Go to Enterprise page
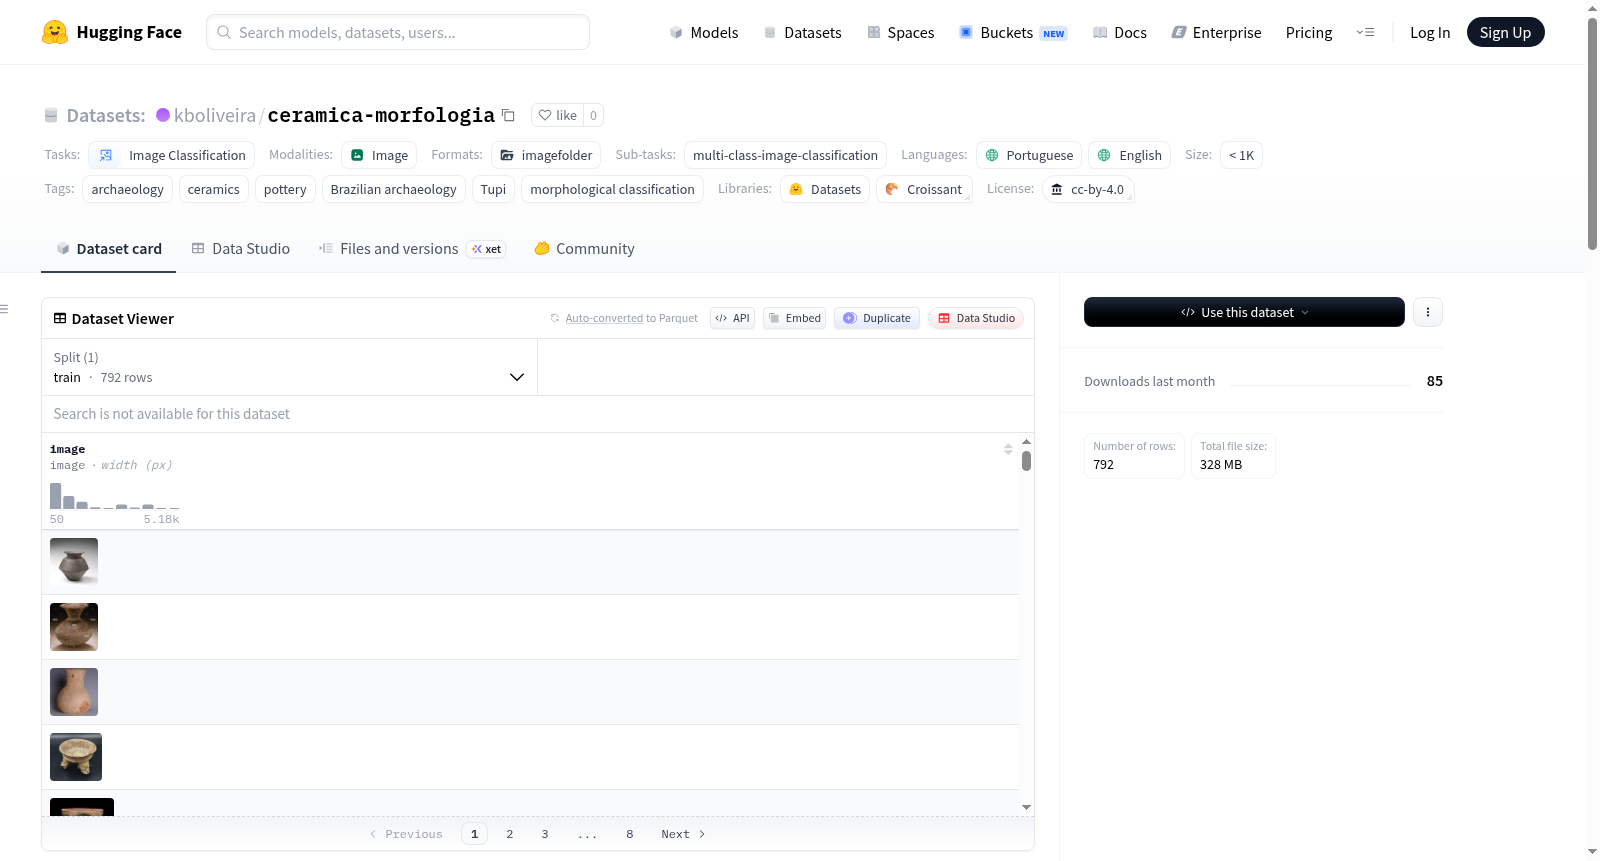 point(1216,32)
